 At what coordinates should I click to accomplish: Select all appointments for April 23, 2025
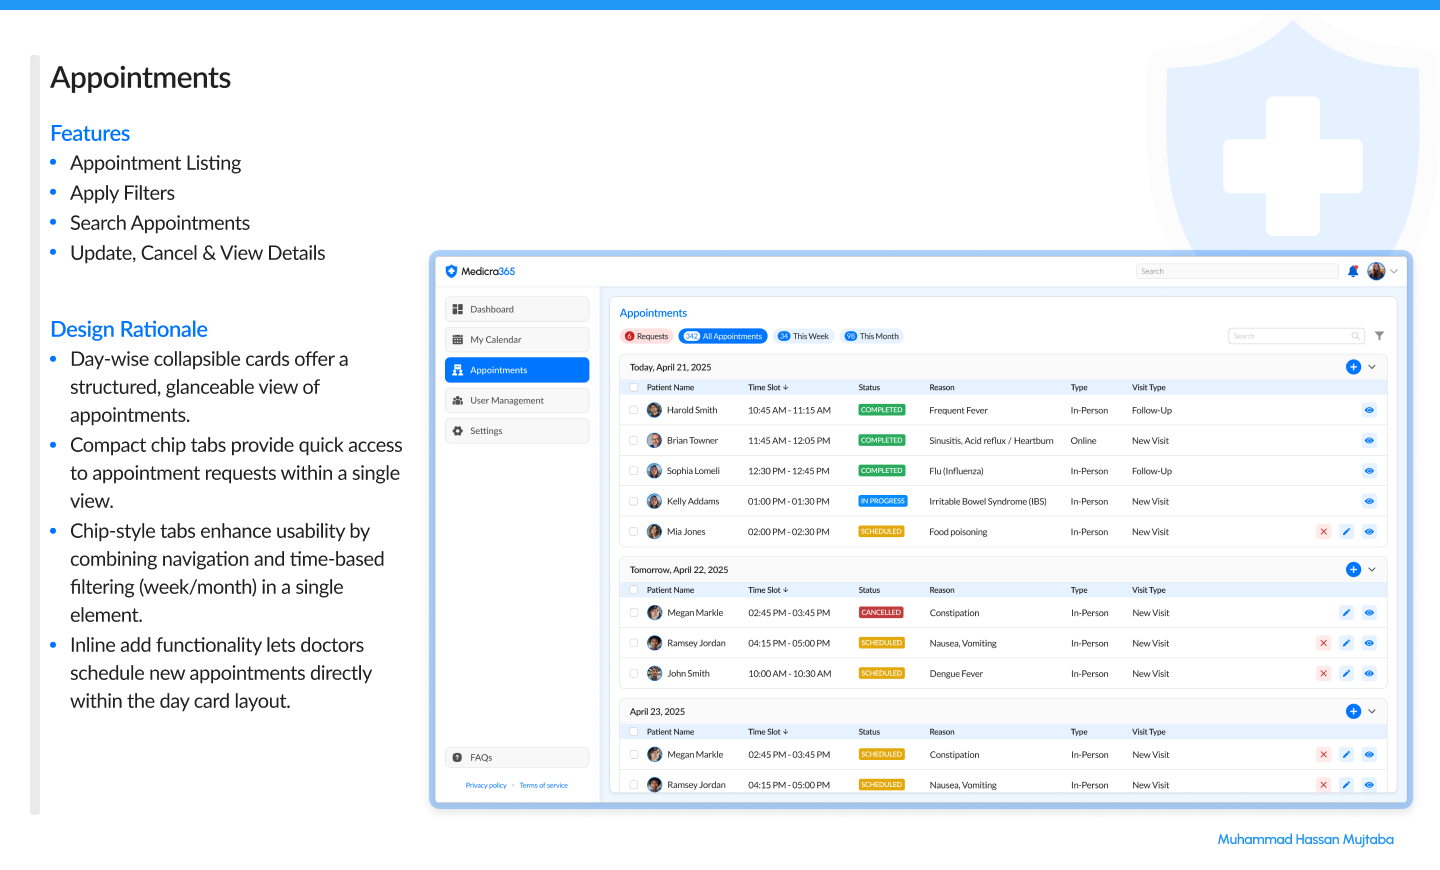click(x=633, y=731)
